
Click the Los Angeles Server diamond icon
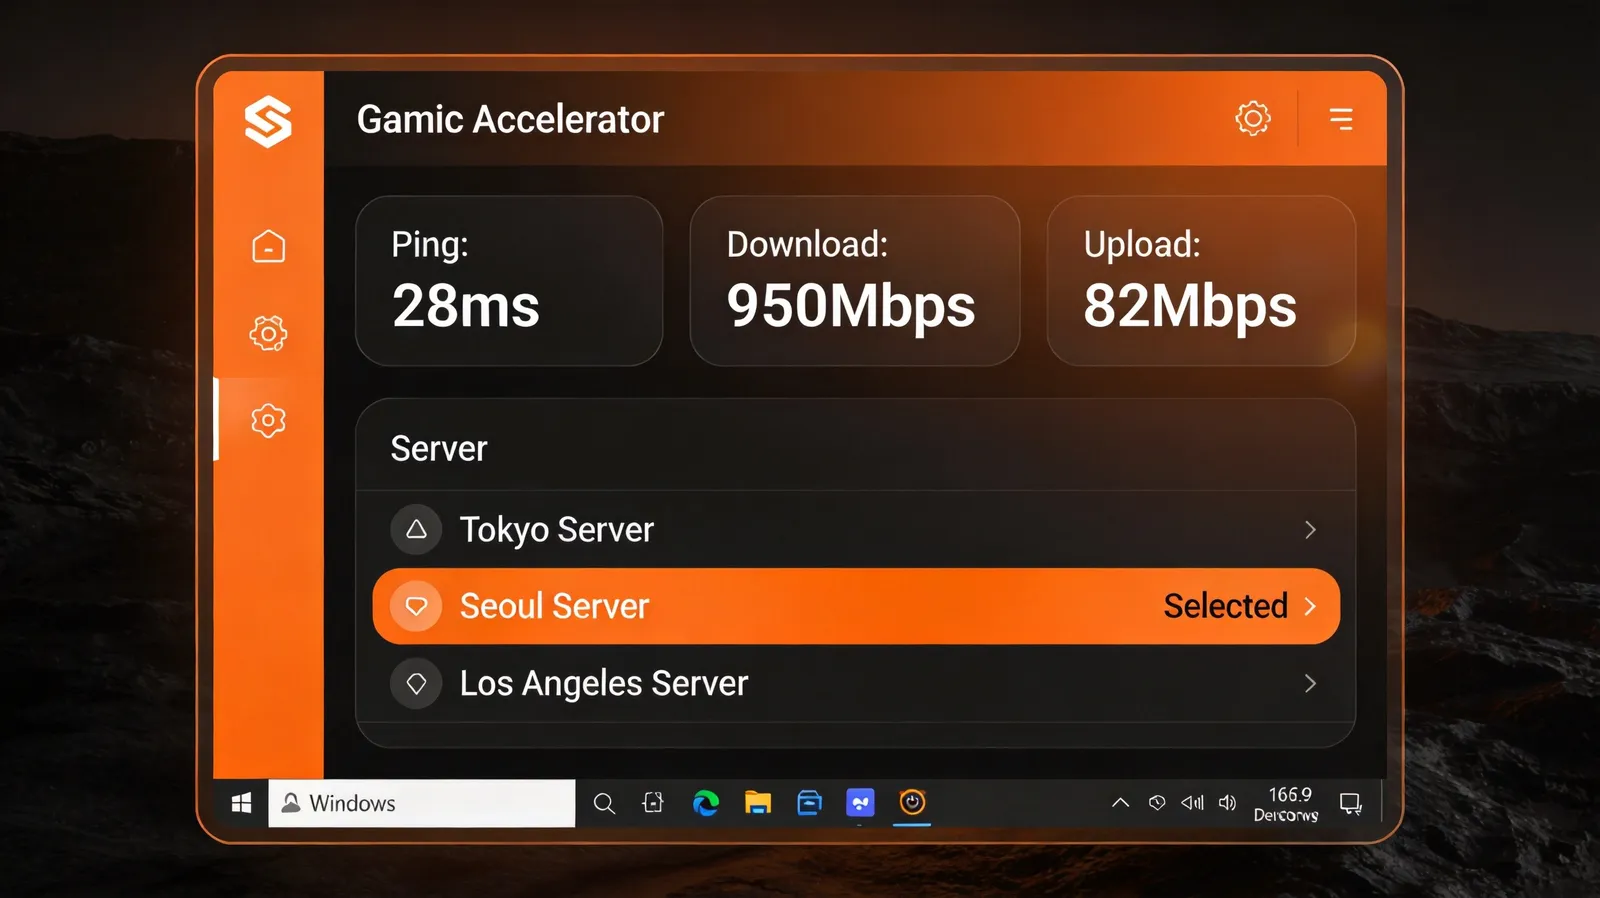(416, 683)
